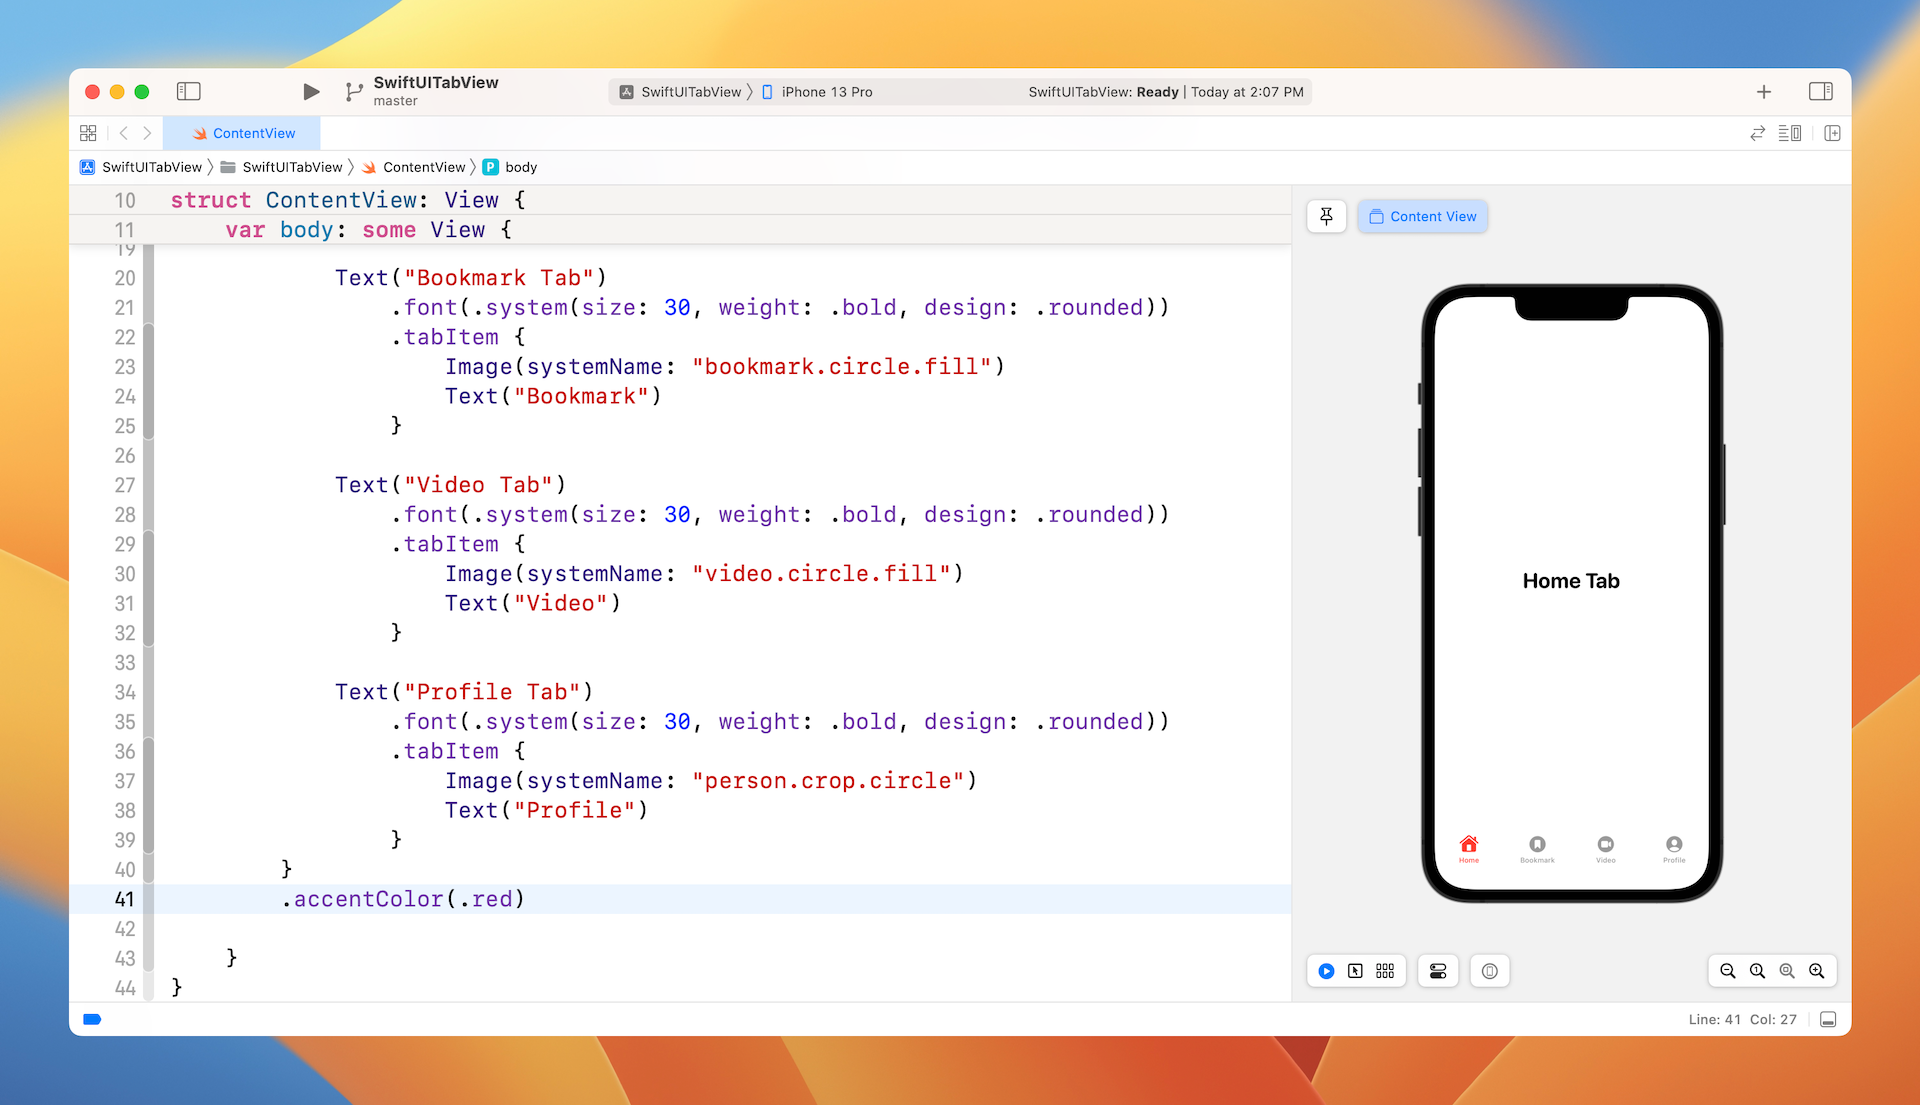Add a new editor split
Screen dimensions: 1920x1105
click(x=1832, y=133)
